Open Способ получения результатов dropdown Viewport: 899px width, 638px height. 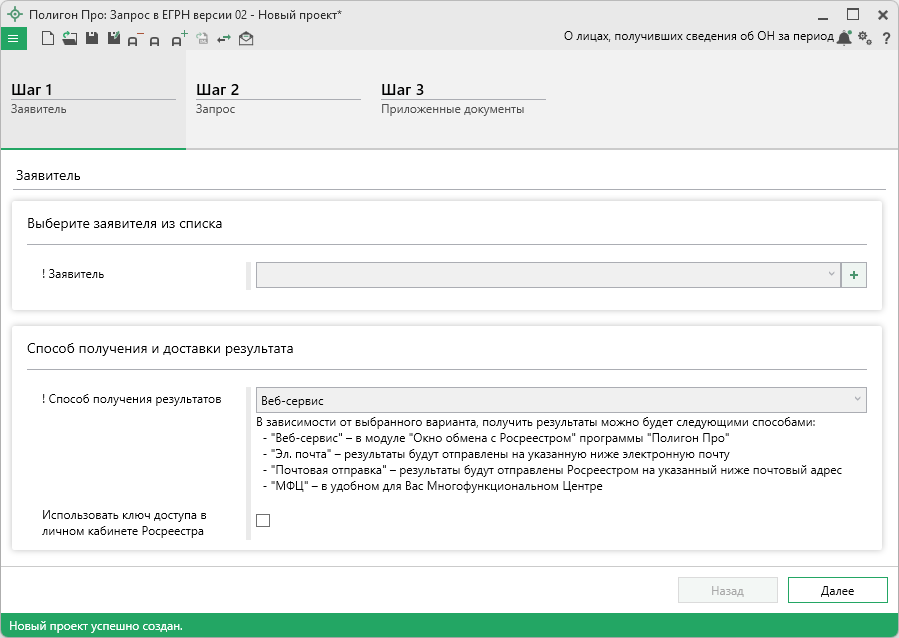click(x=560, y=400)
